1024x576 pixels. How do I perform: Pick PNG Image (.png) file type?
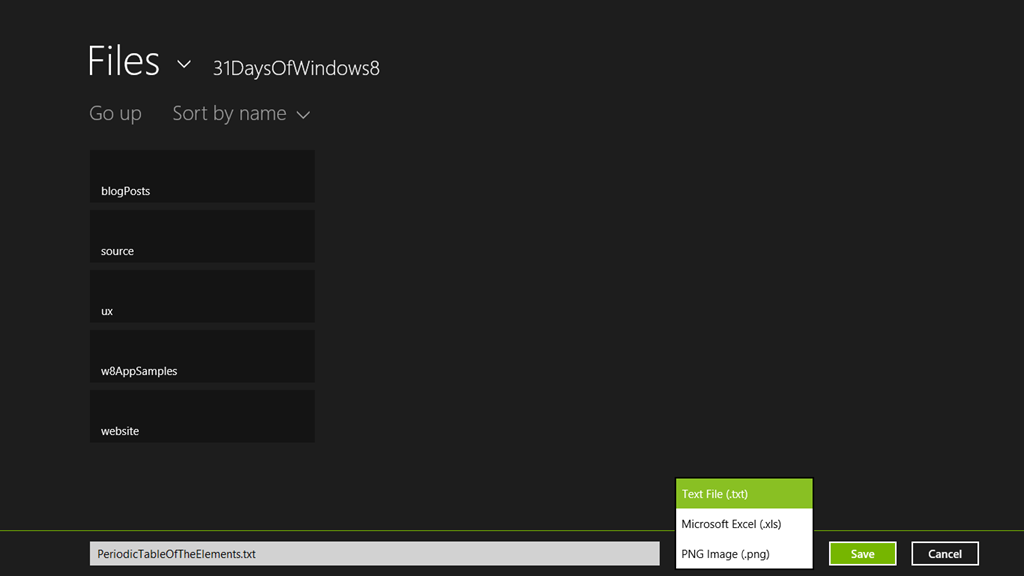744,554
